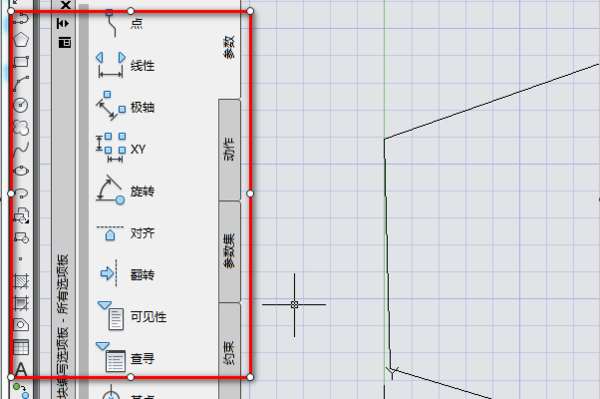Toggle auto-hide on the palette

(64, 24)
